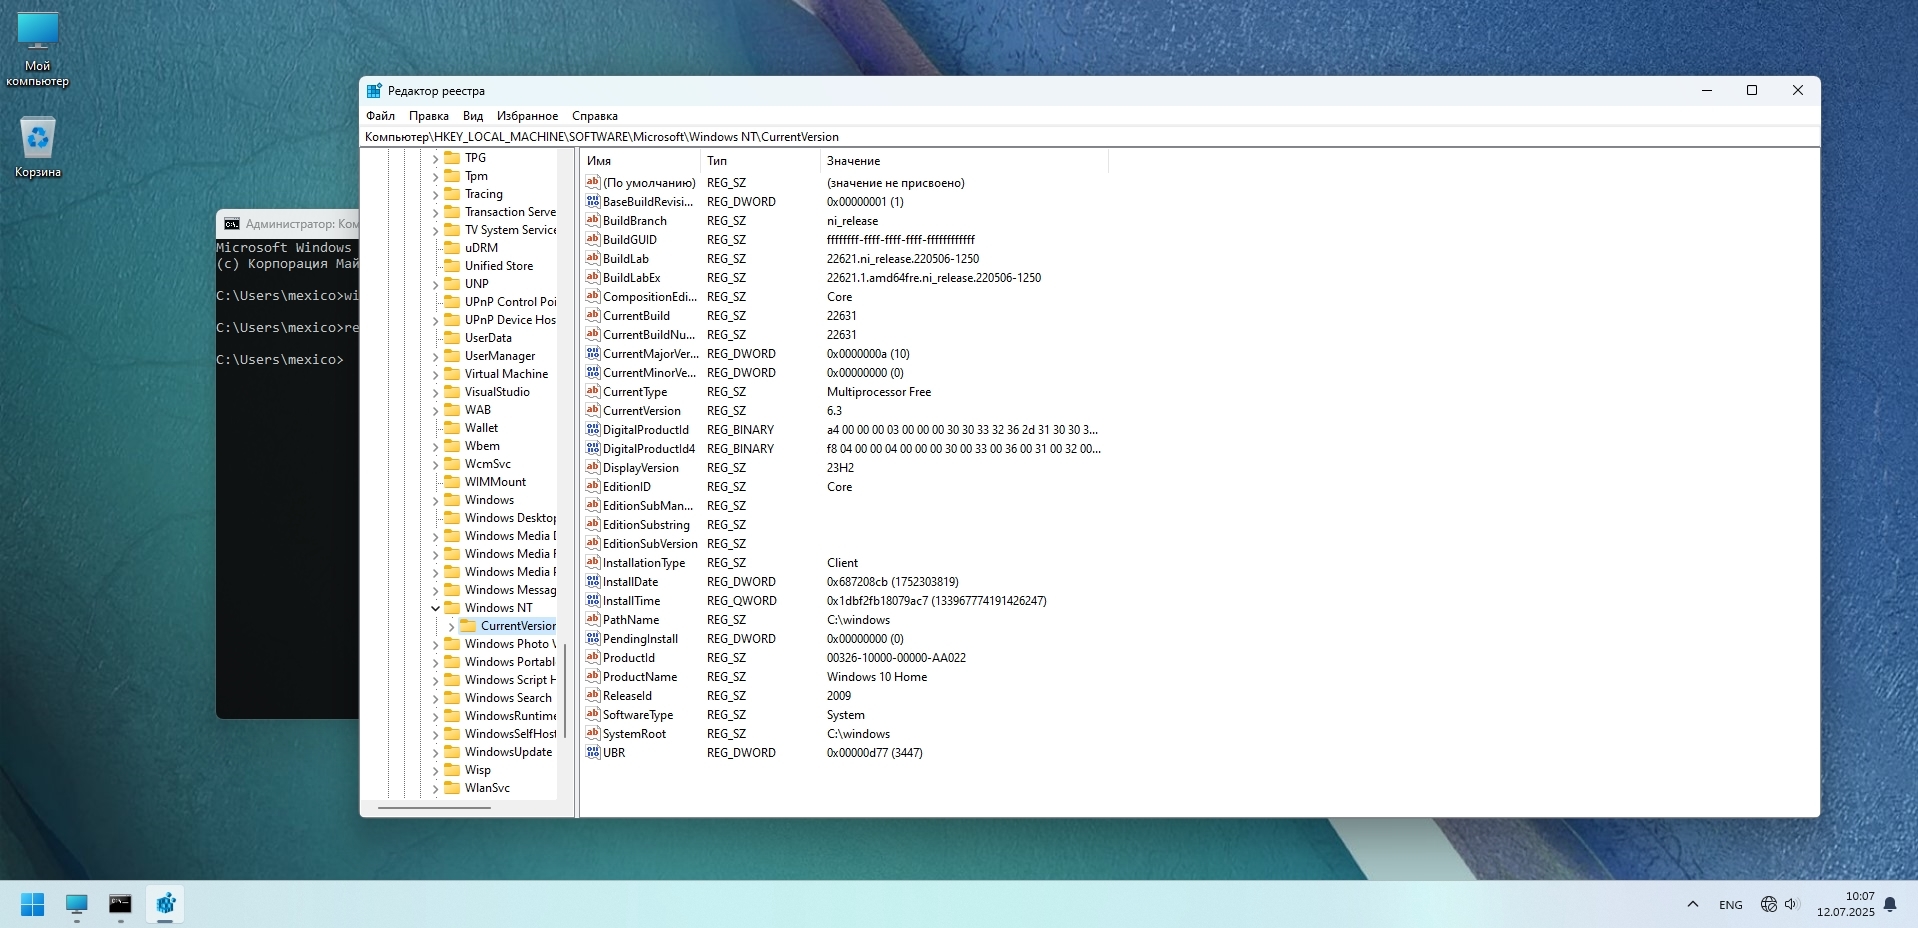Image resolution: width=1918 pixels, height=928 pixels.
Task: Click the Command Prompt taskbar icon
Action: pyautogui.click(x=121, y=904)
